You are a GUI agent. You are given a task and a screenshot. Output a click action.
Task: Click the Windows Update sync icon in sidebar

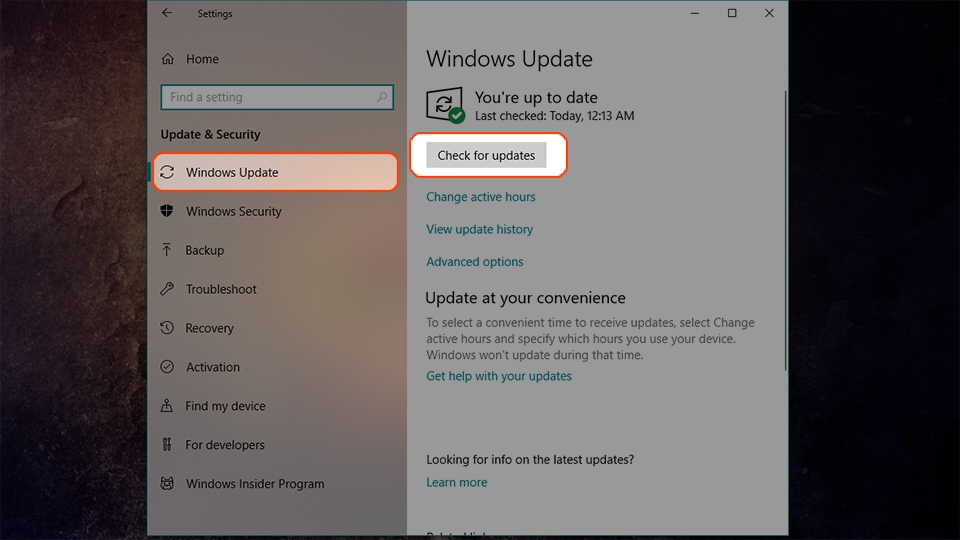coord(167,172)
